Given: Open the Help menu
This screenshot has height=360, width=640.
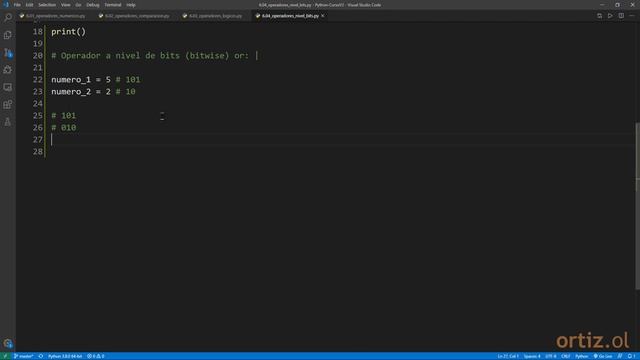Looking at the screenshot, I should [x=131, y=5].
